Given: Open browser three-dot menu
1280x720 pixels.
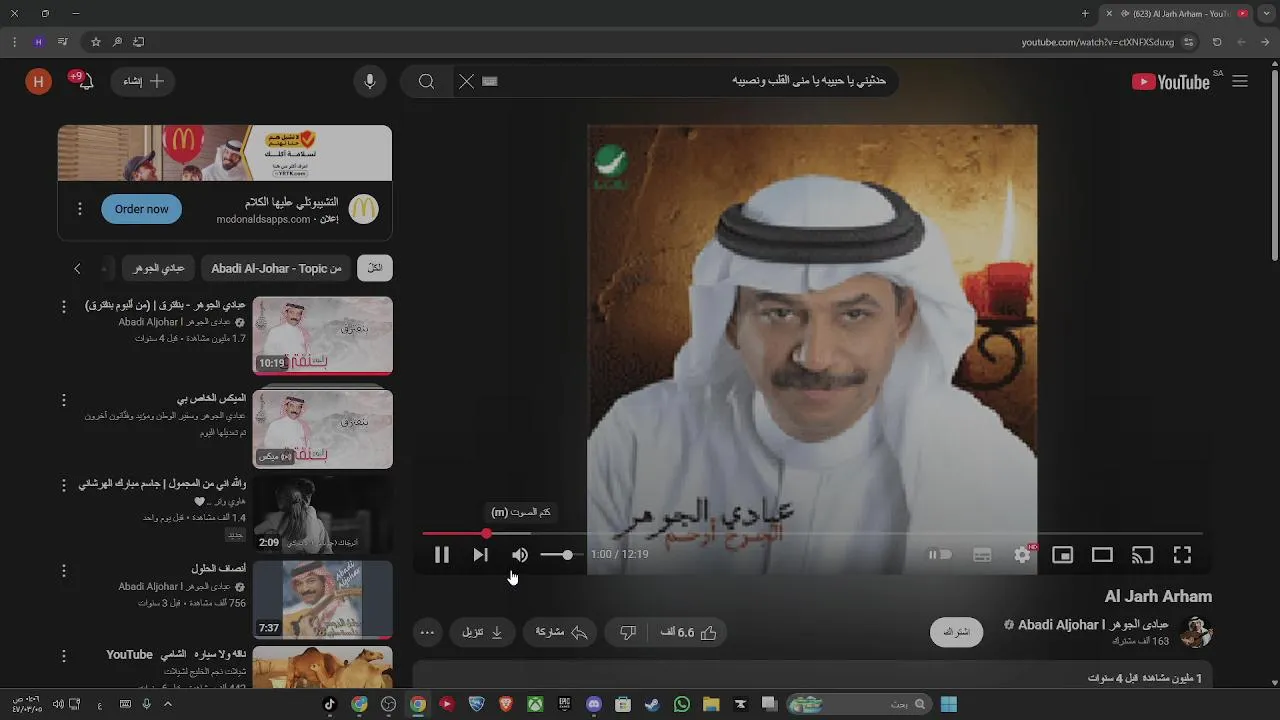Looking at the screenshot, I should 14,42.
